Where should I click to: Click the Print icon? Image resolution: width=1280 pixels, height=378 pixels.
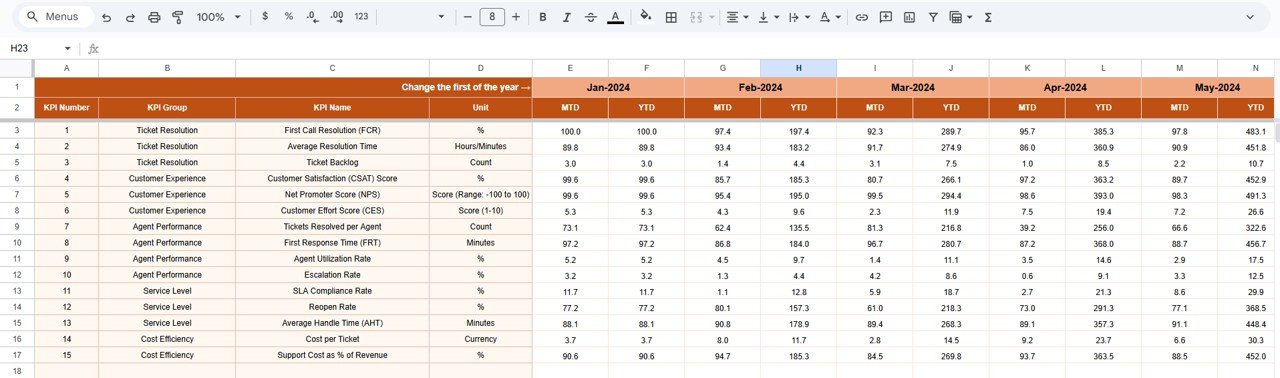click(x=153, y=17)
